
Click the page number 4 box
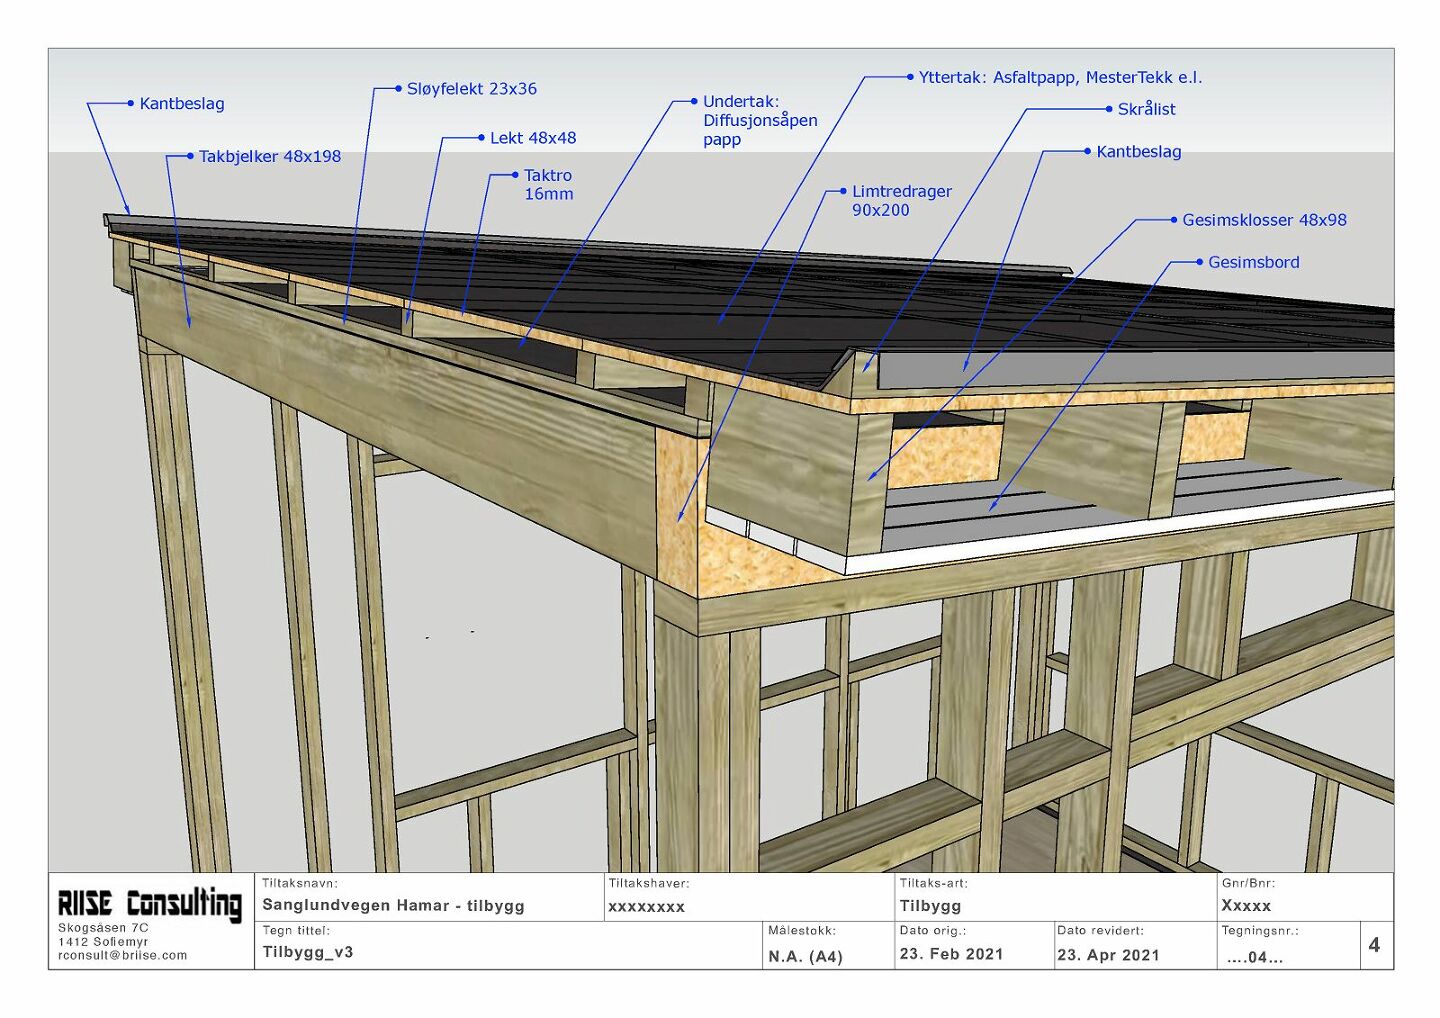click(1374, 945)
